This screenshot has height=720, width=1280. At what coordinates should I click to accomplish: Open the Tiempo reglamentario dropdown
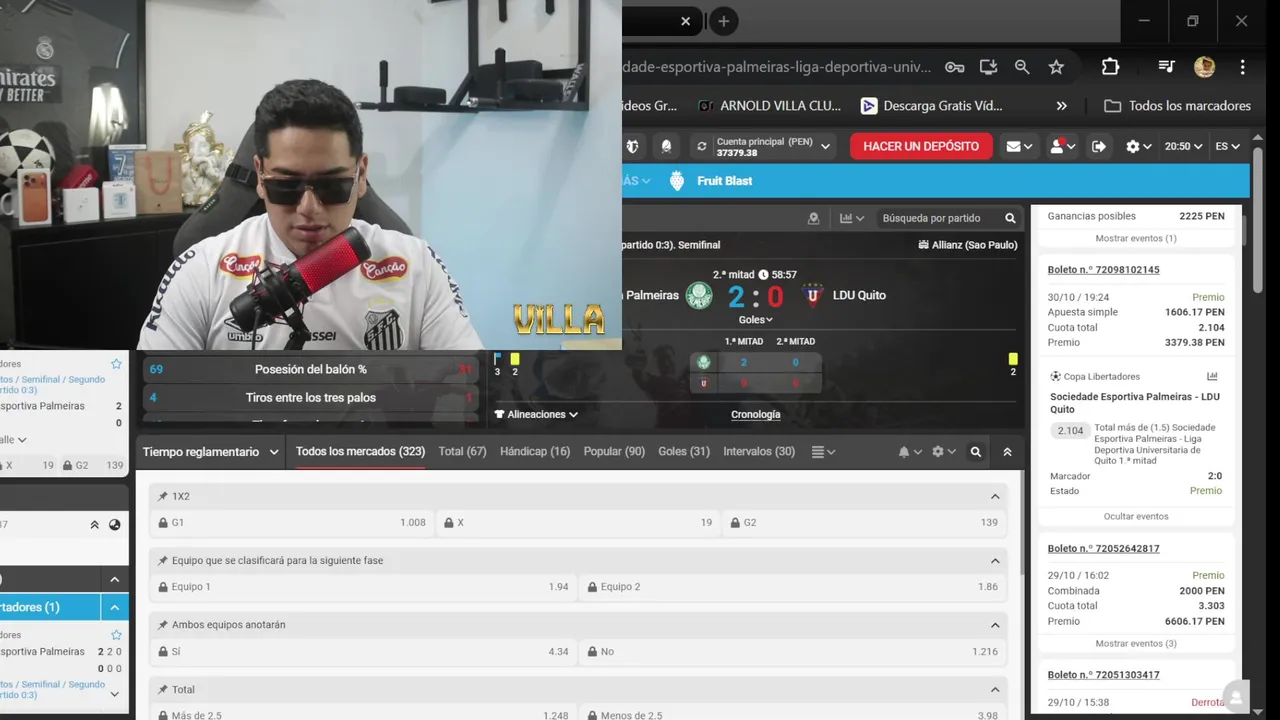pos(210,452)
